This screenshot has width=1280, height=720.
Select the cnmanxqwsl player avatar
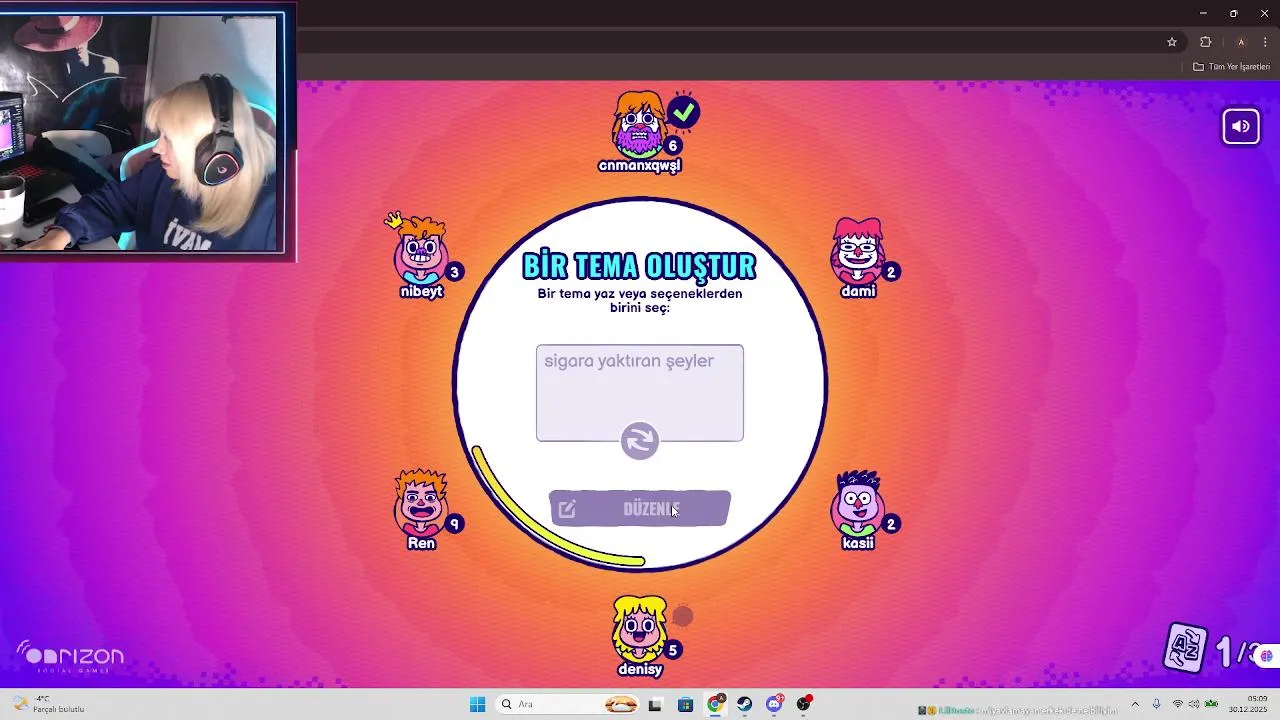pyautogui.click(x=639, y=124)
